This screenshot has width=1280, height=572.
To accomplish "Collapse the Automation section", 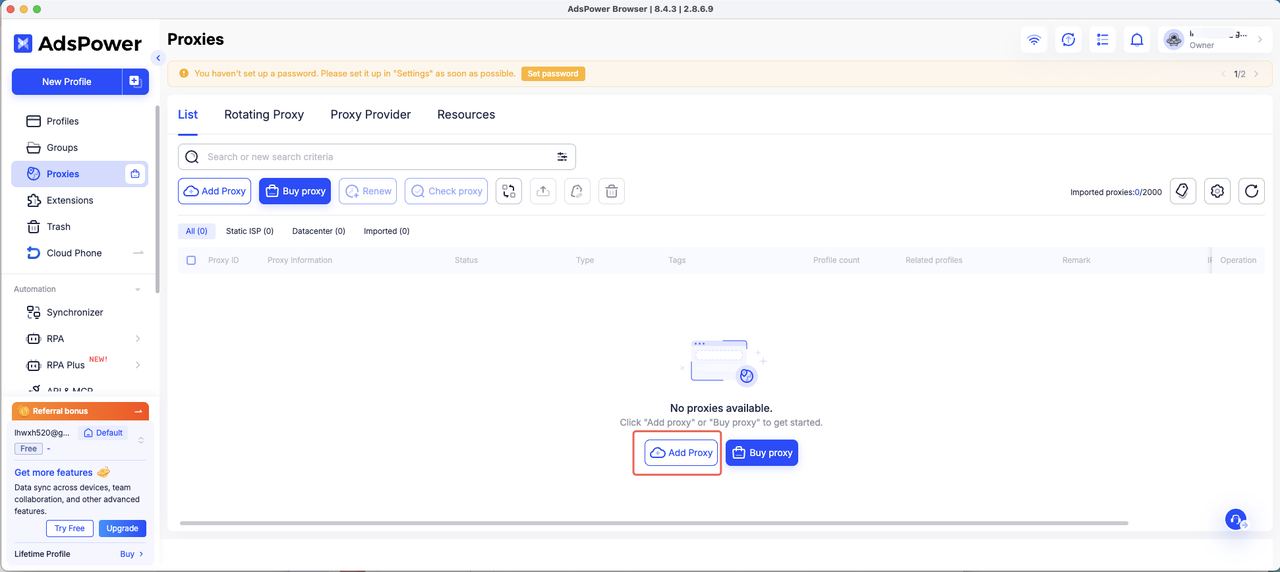I will 137,289.
